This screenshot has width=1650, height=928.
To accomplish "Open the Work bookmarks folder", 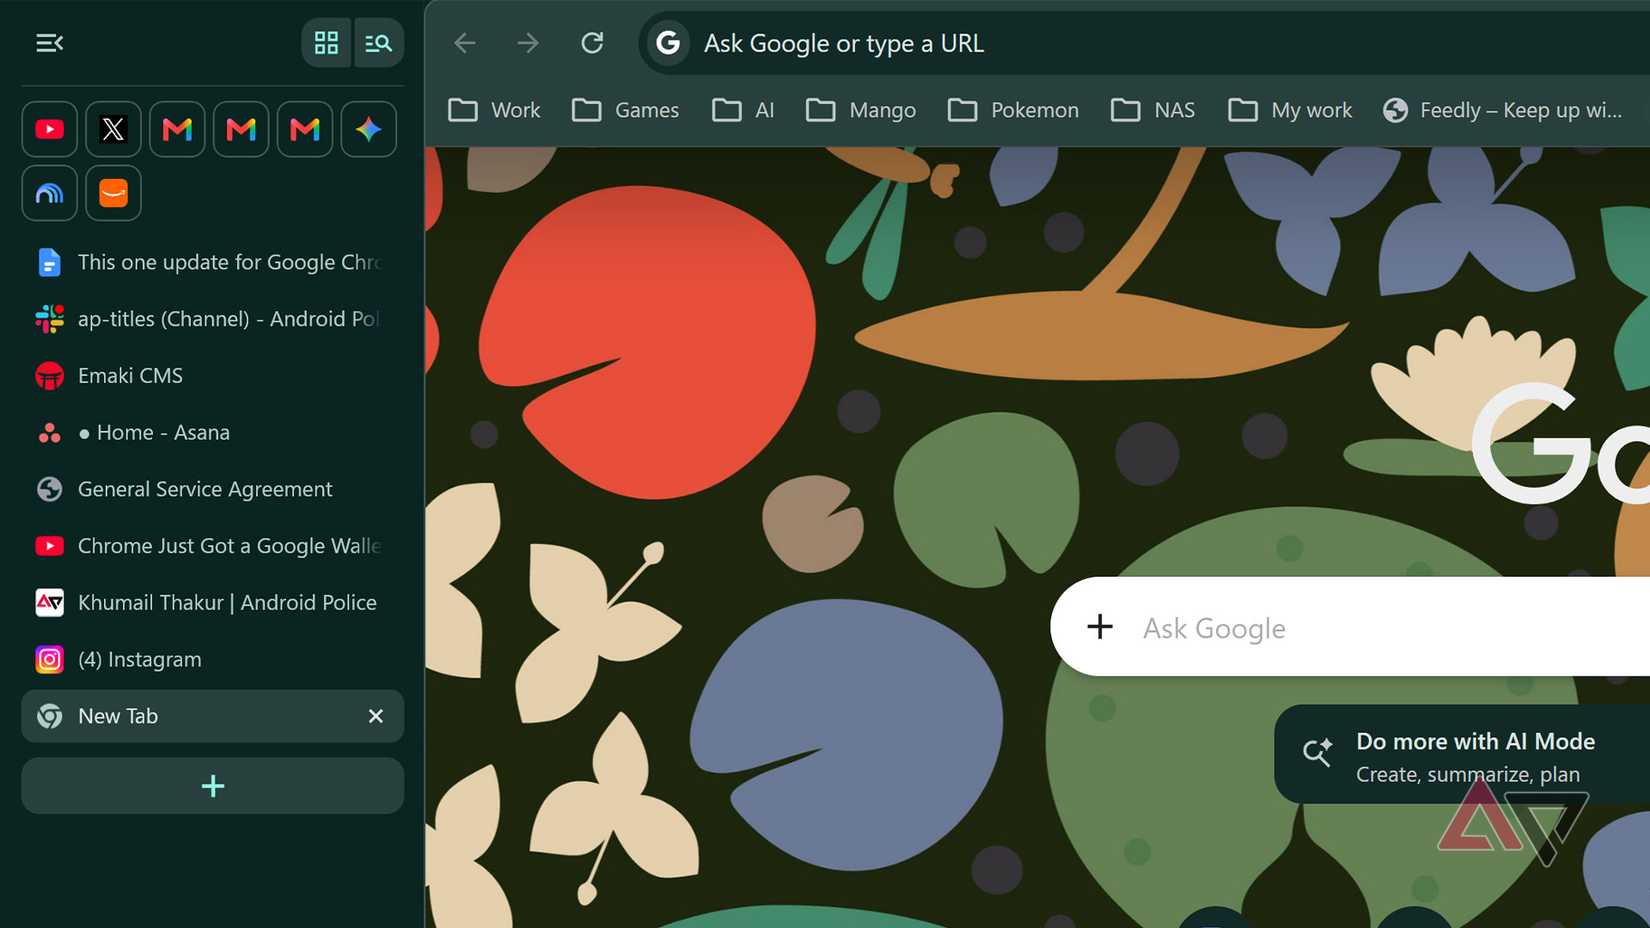I will tap(494, 110).
